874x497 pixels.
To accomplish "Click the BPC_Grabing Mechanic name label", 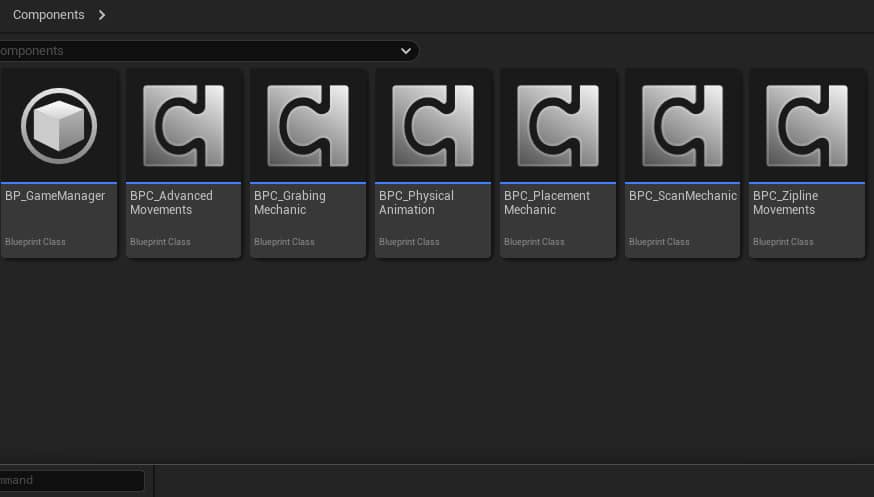I will (290, 203).
